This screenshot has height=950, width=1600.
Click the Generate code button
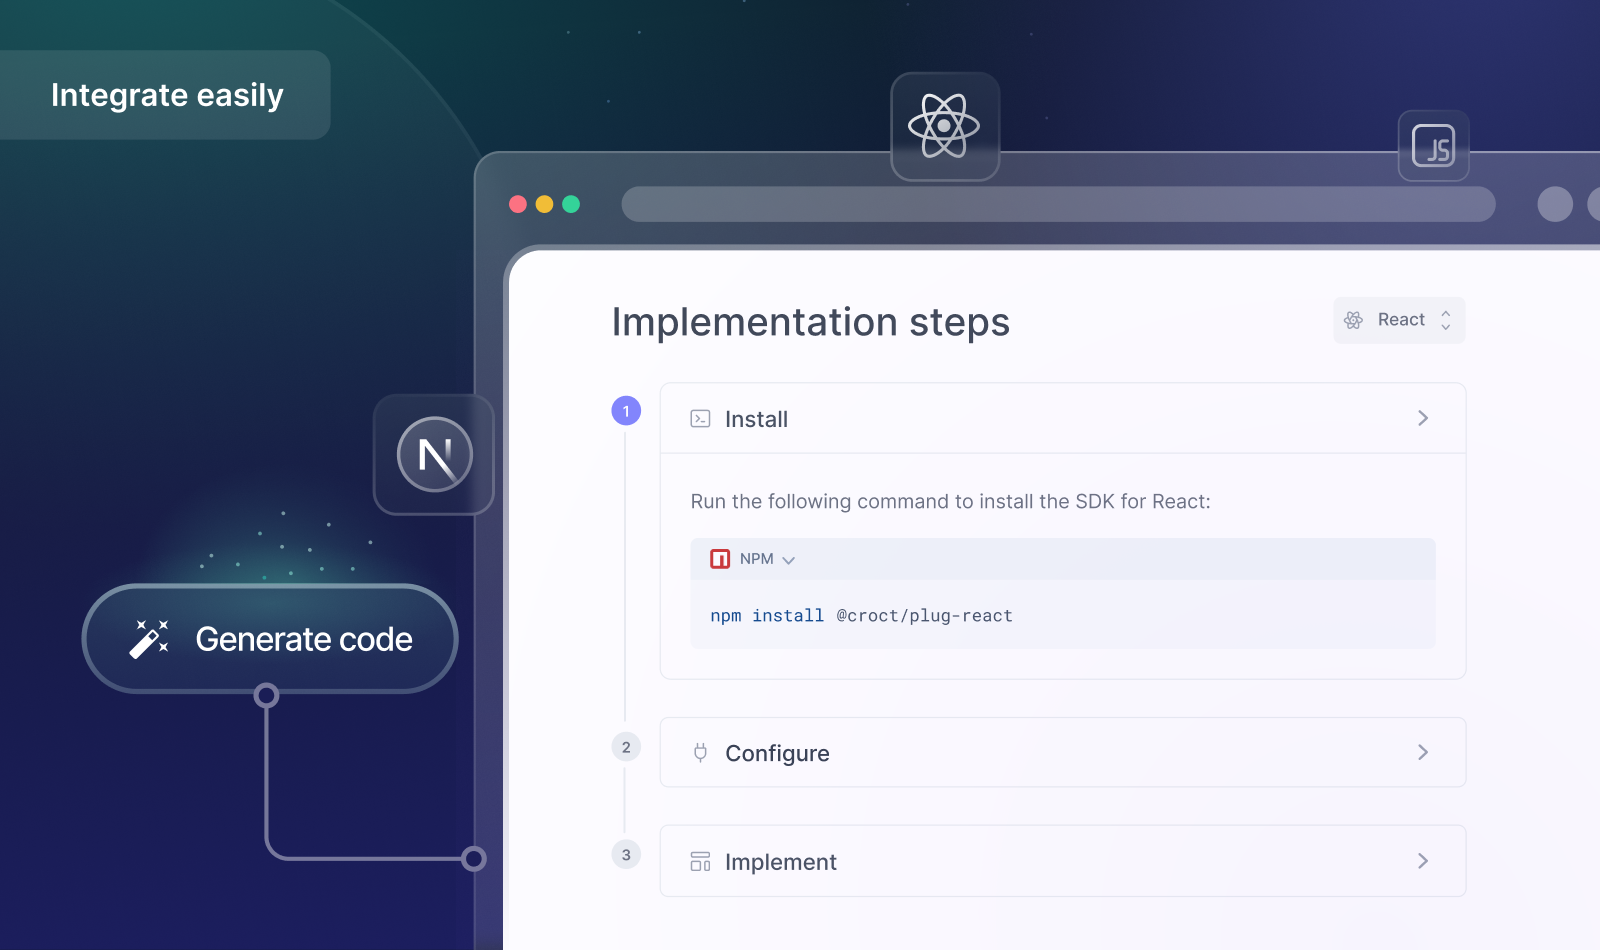[x=270, y=639]
